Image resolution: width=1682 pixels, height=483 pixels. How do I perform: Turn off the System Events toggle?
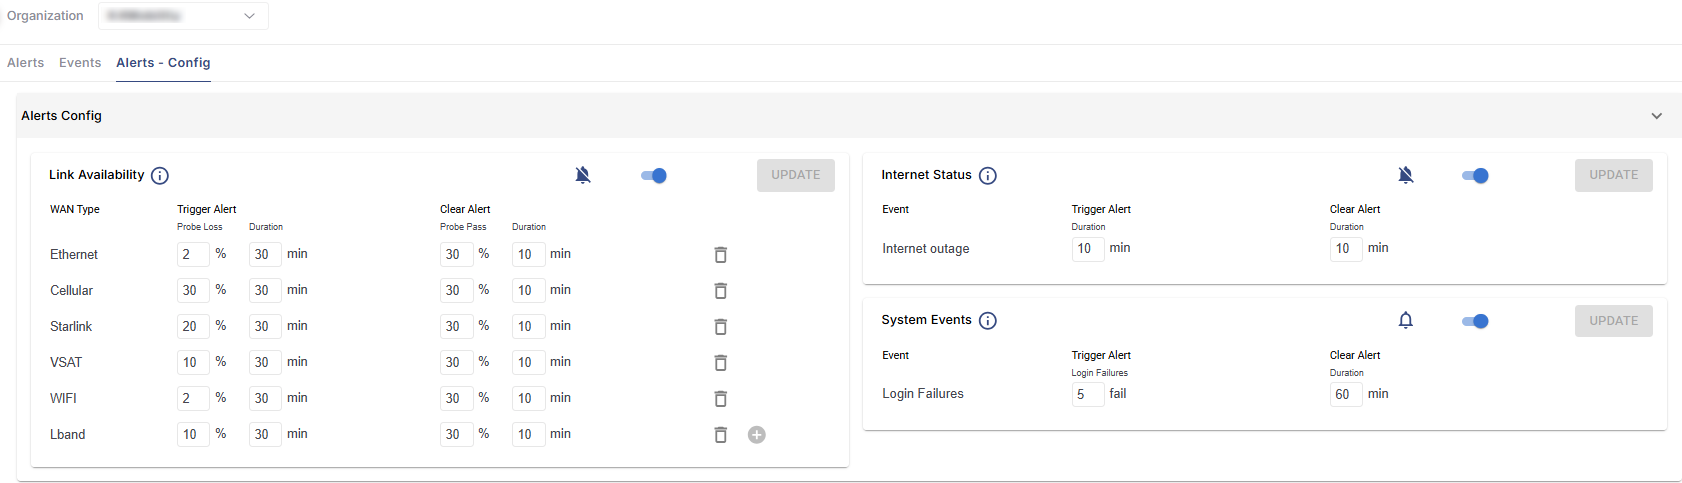[1475, 321]
